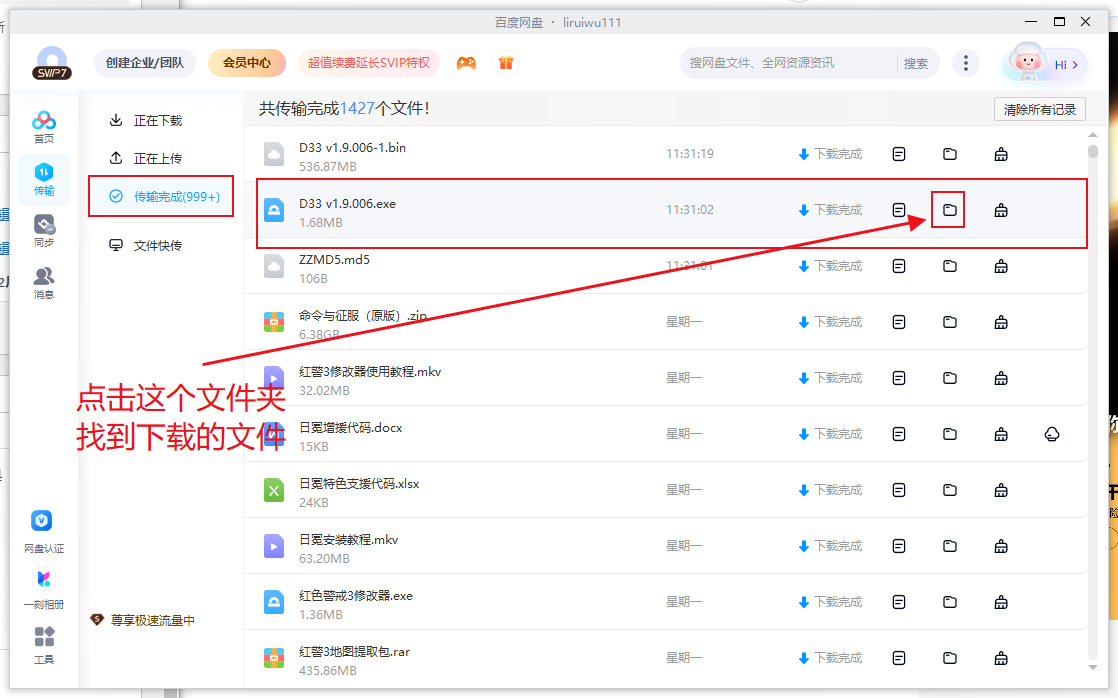Image resolution: width=1118 pixels, height=698 pixels.
Task: Expand the Hi profile chevron
Action: point(1075,65)
